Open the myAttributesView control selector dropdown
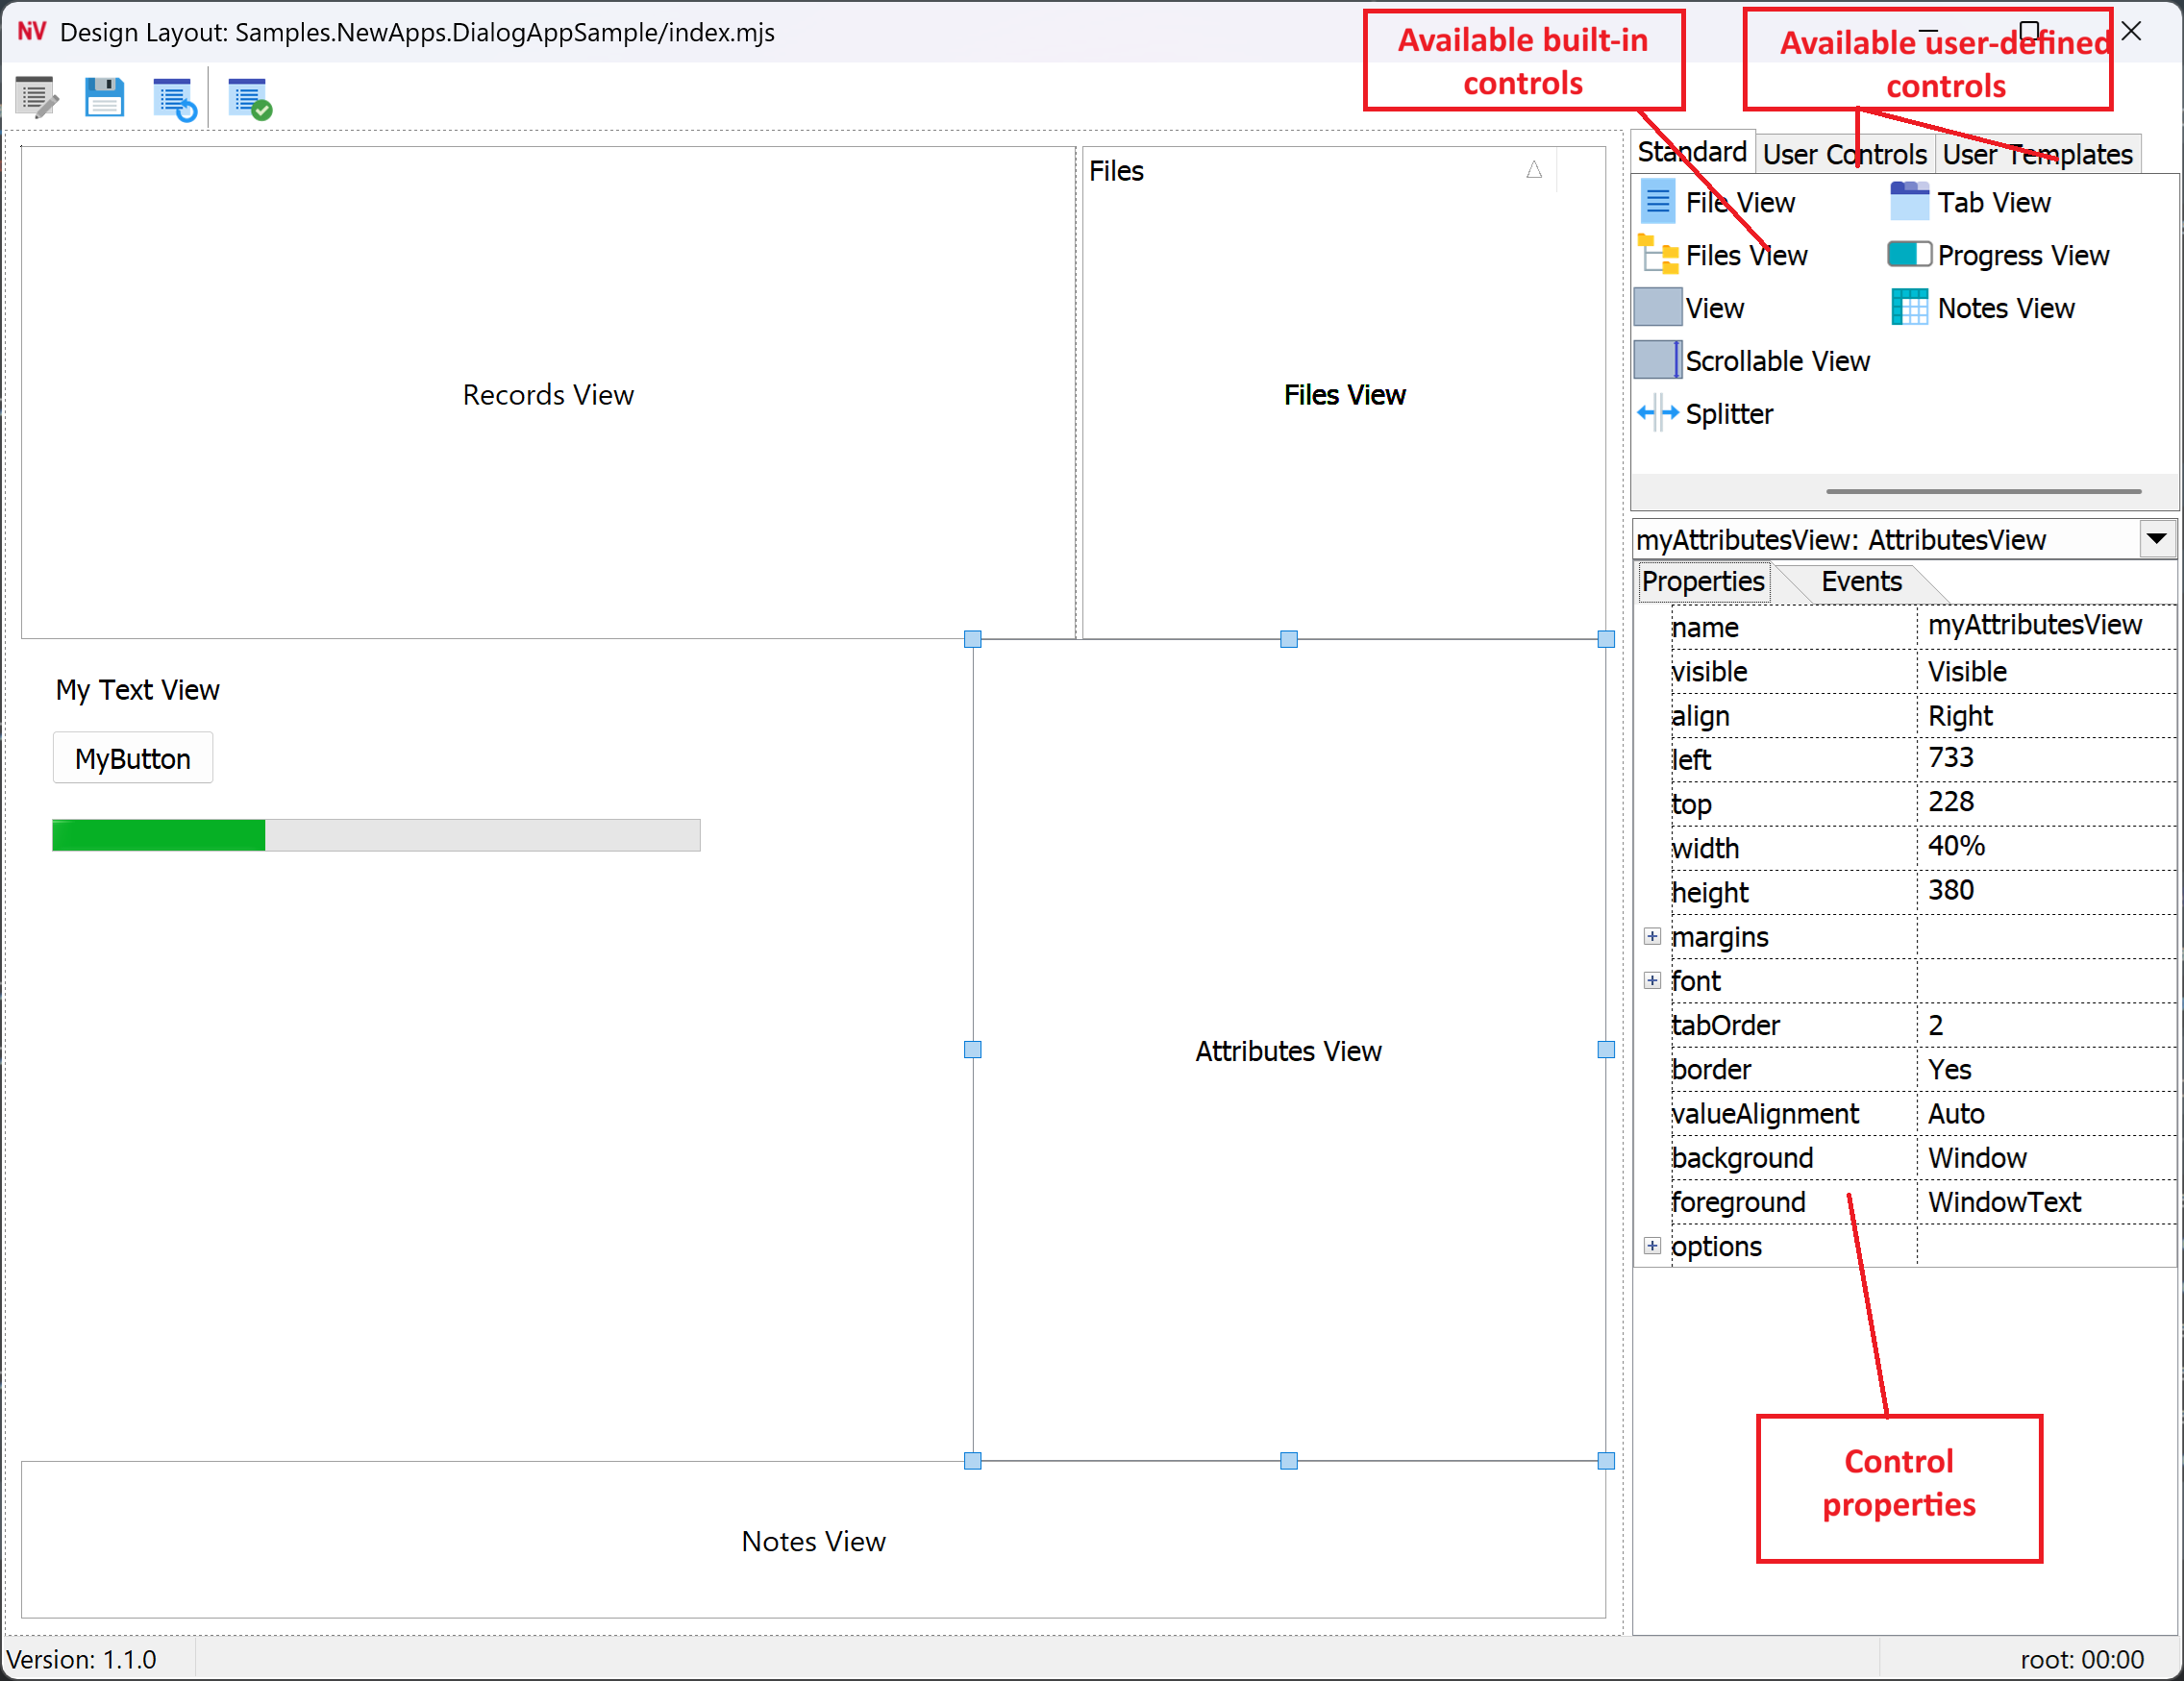2184x1681 pixels. pos(2155,539)
